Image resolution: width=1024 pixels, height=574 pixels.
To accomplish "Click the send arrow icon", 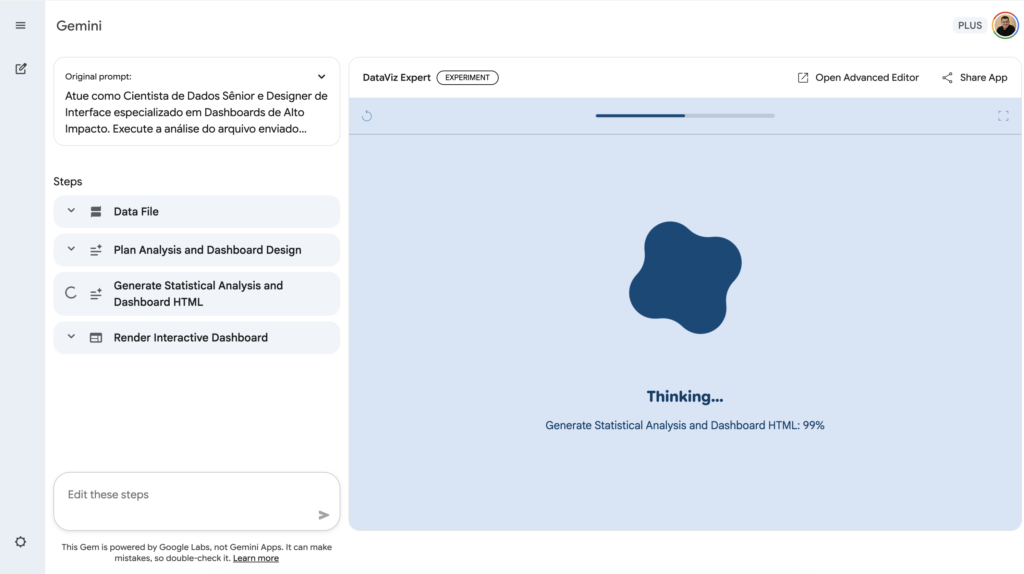I will click(323, 515).
